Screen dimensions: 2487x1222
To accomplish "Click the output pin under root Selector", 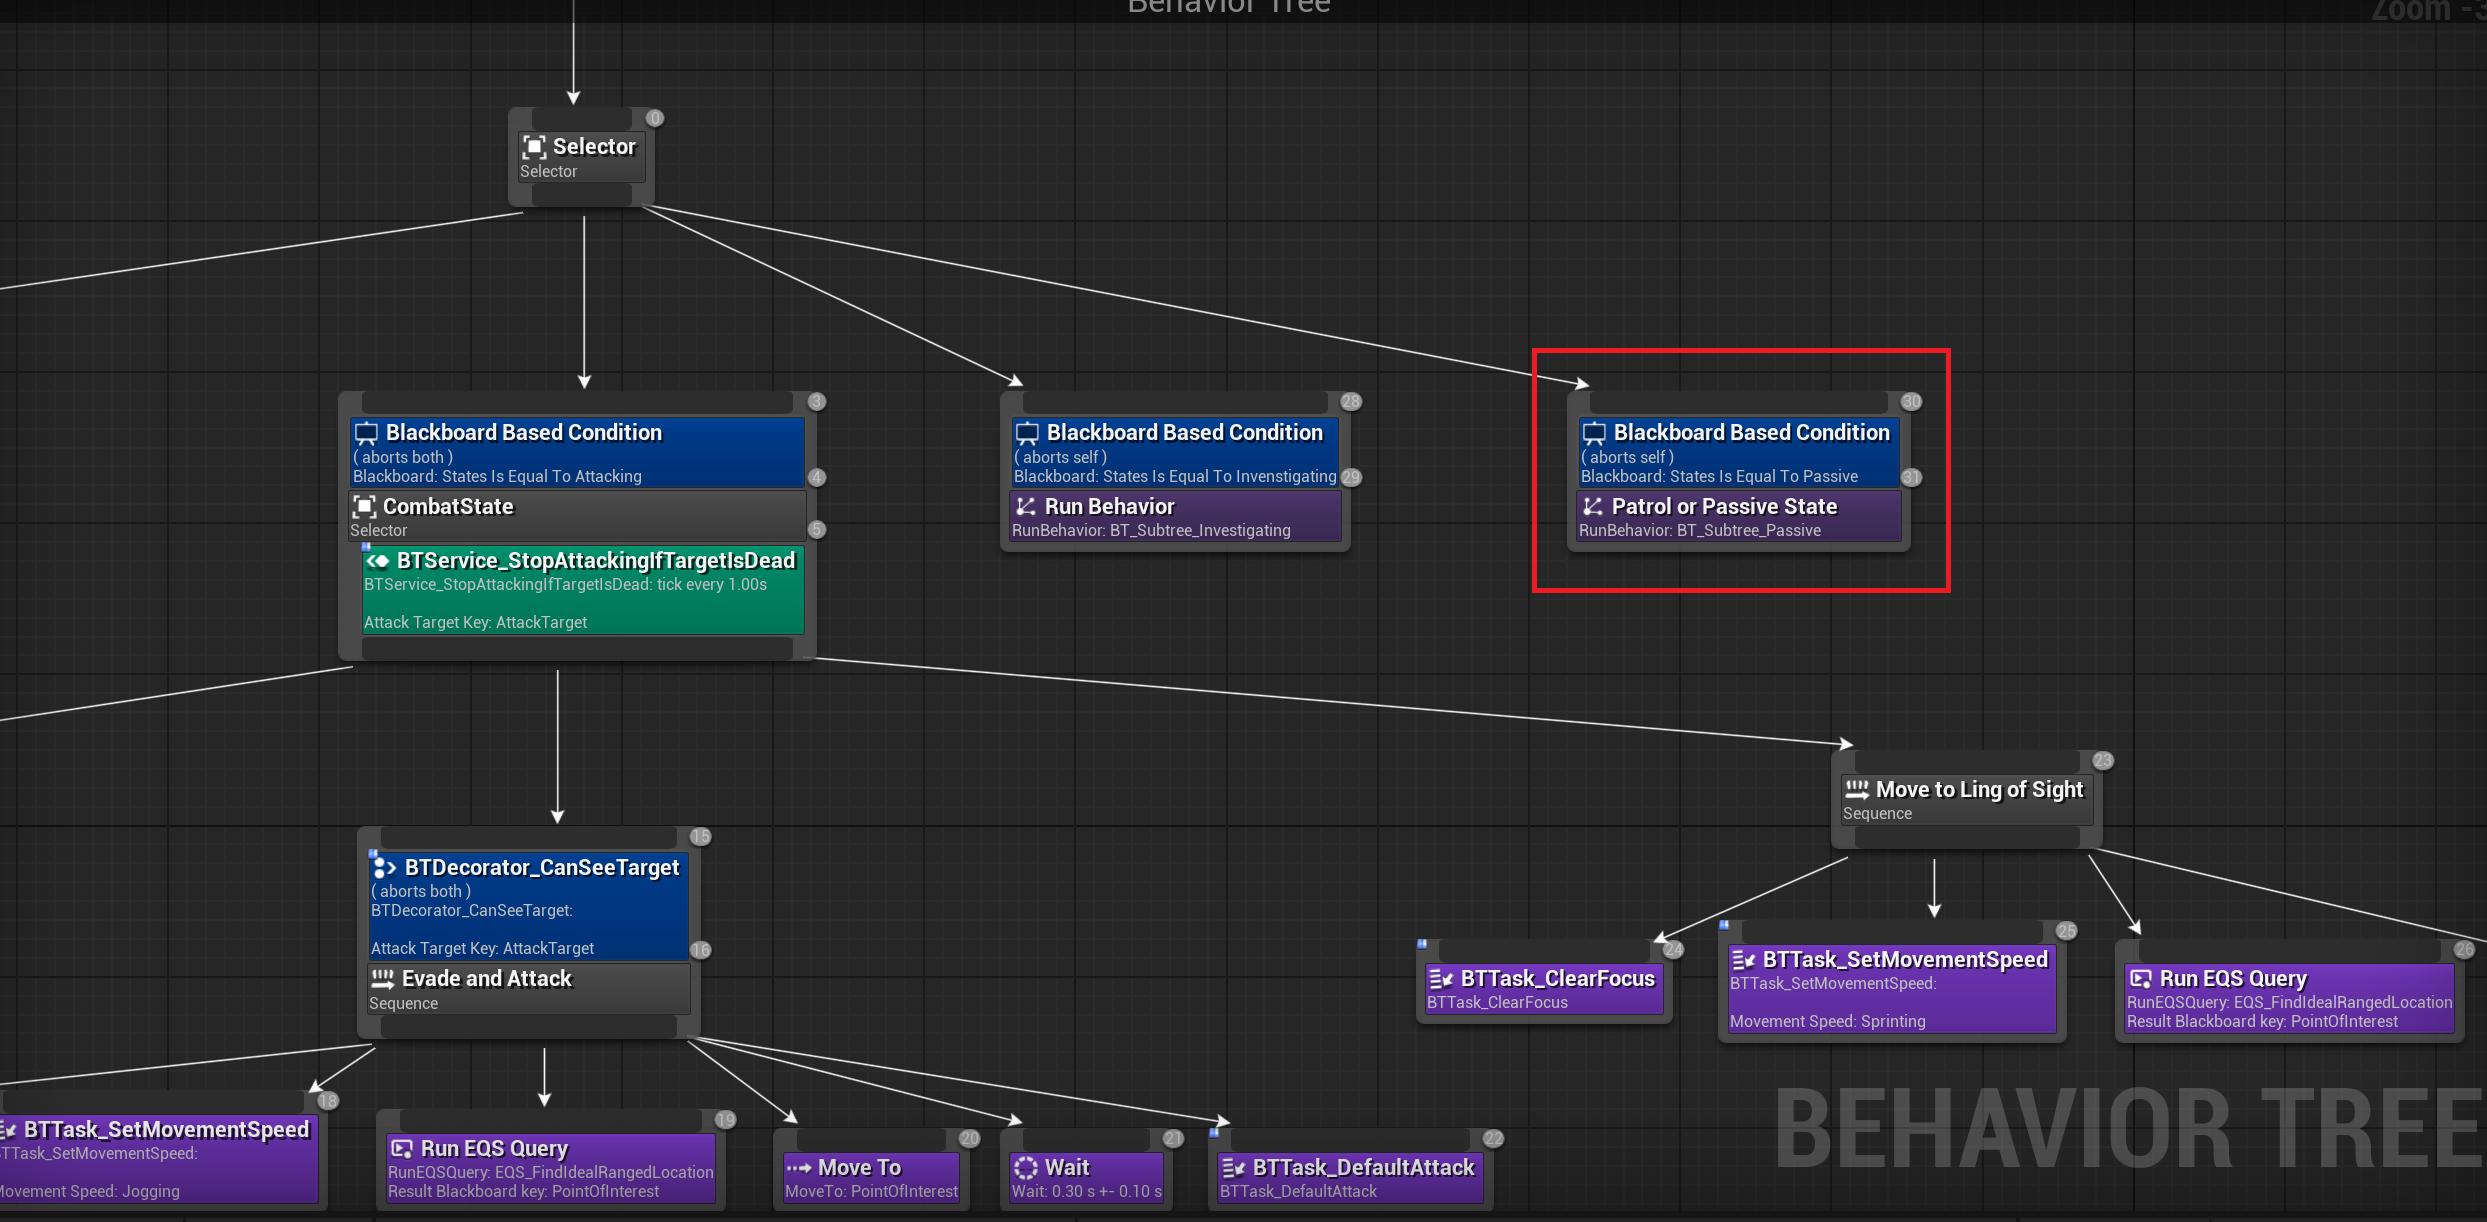I will tap(580, 196).
